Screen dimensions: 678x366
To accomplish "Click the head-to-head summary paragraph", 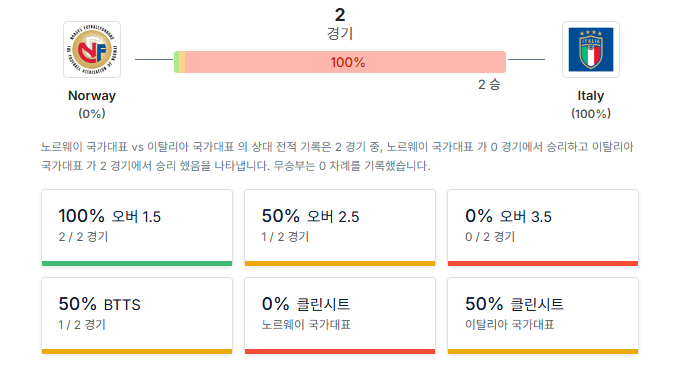I will point(337,156).
